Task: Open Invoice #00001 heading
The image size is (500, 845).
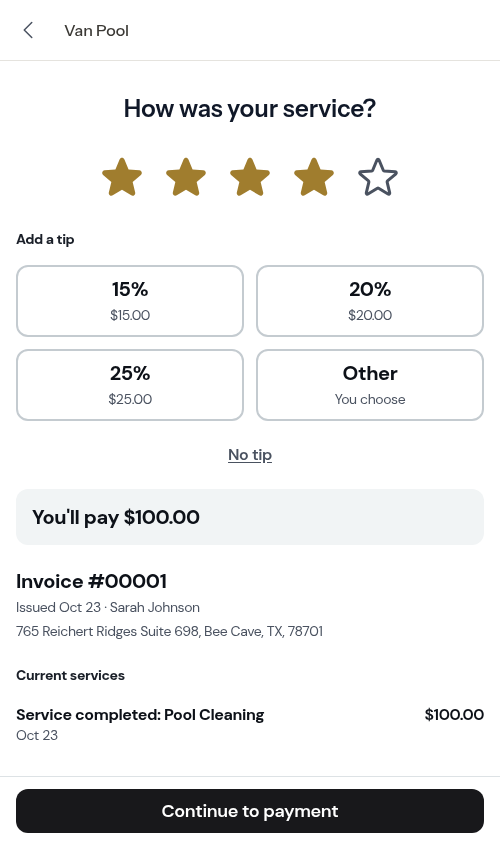Action: pos(92,581)
